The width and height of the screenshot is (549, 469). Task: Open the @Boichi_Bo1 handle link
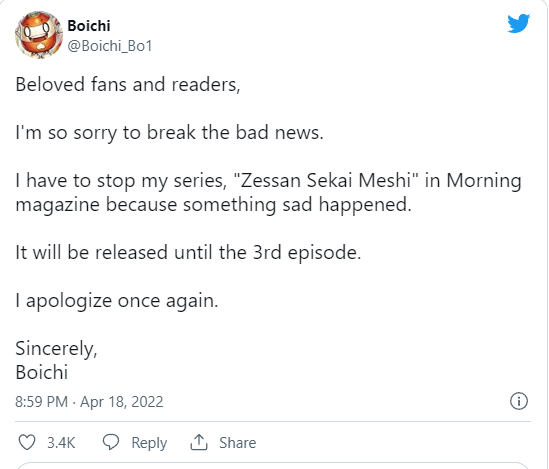[110, 46]
